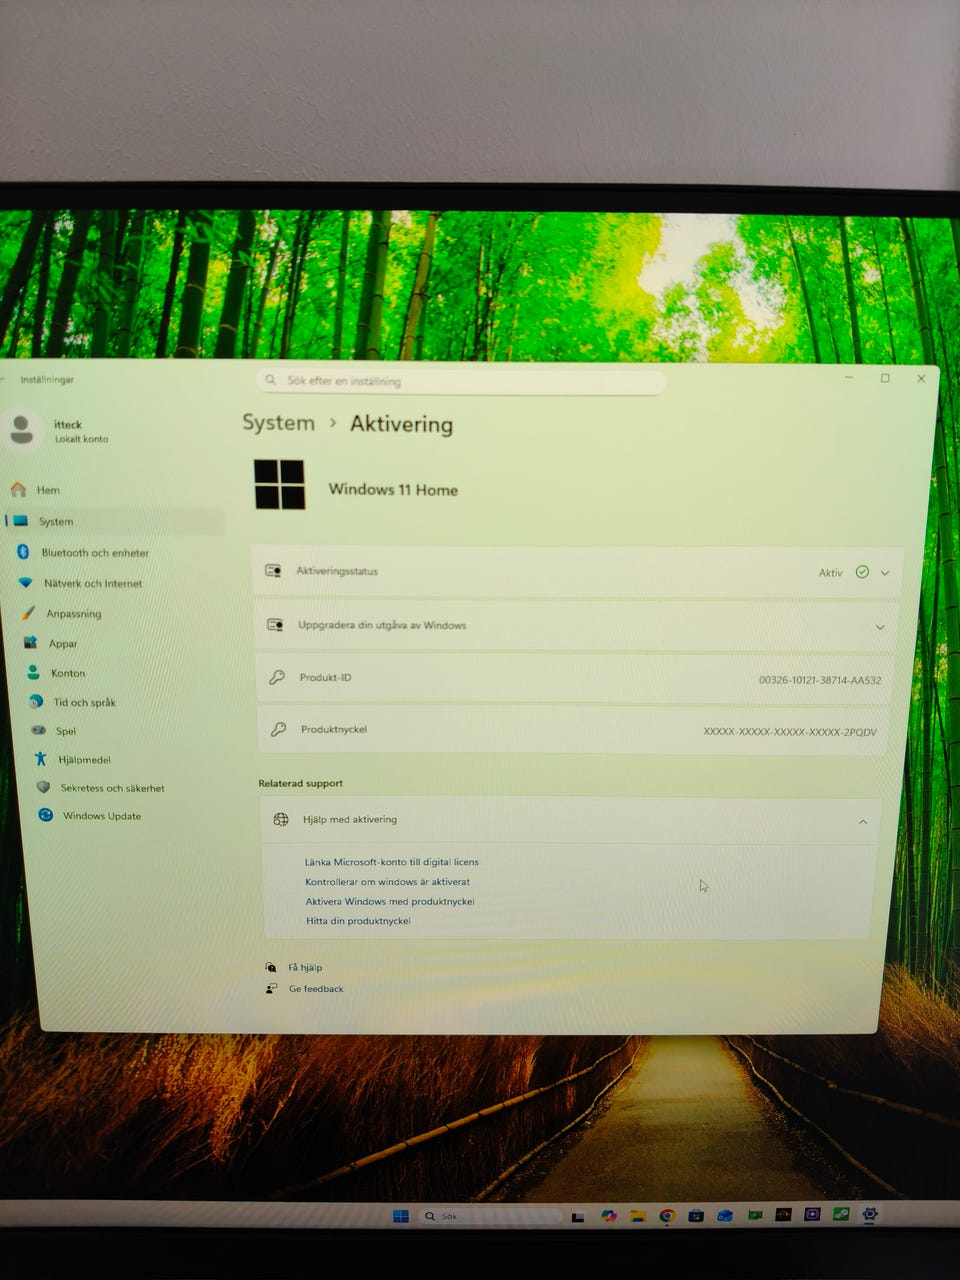Open Google Chrome from the taskbar
The width and height of the screenshot is (960, 1280).
pos(667,1216)
